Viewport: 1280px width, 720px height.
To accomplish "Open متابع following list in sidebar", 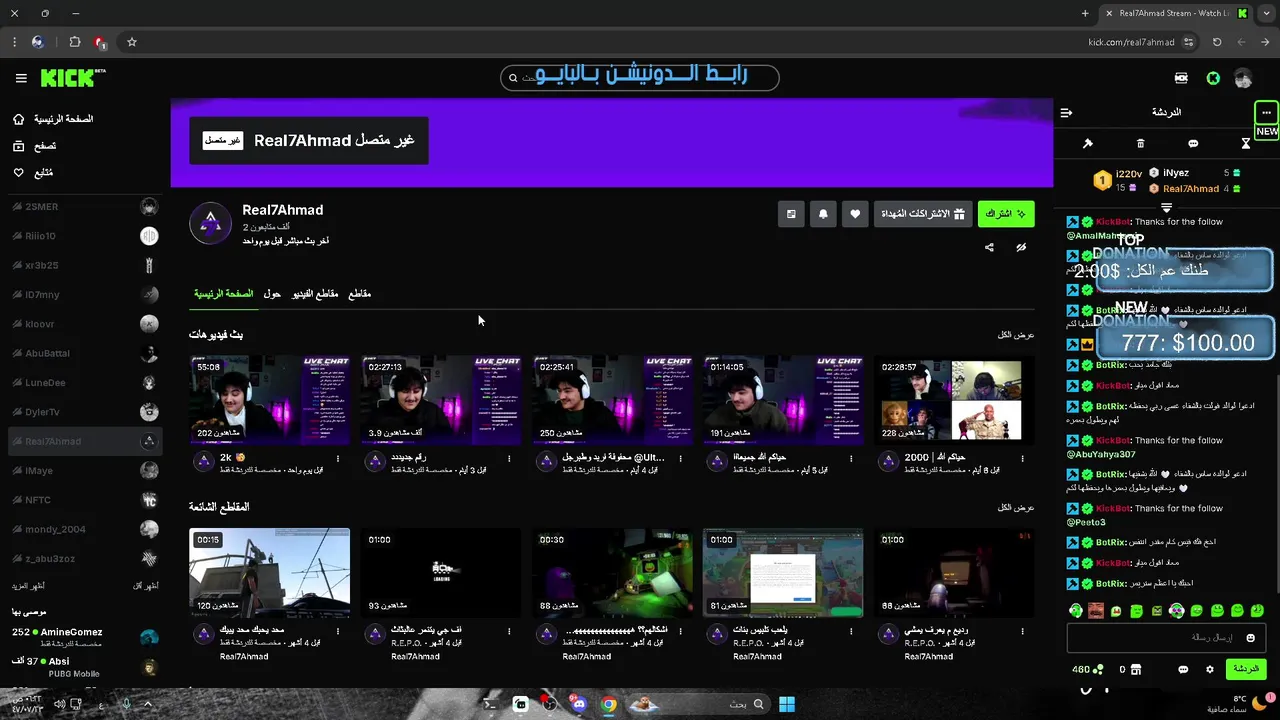I will click(x=33, y=173).
